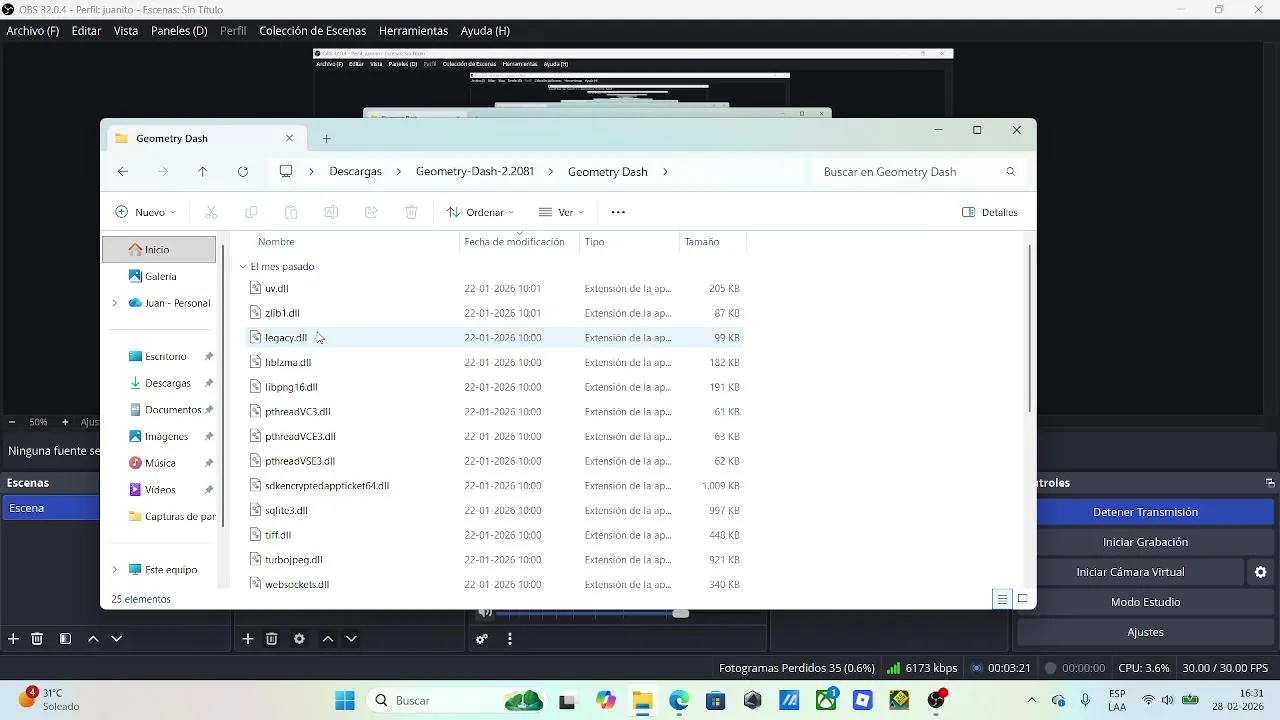
Task: Unpin Escritorio using its pin icon
Action: tap(209, 357)
